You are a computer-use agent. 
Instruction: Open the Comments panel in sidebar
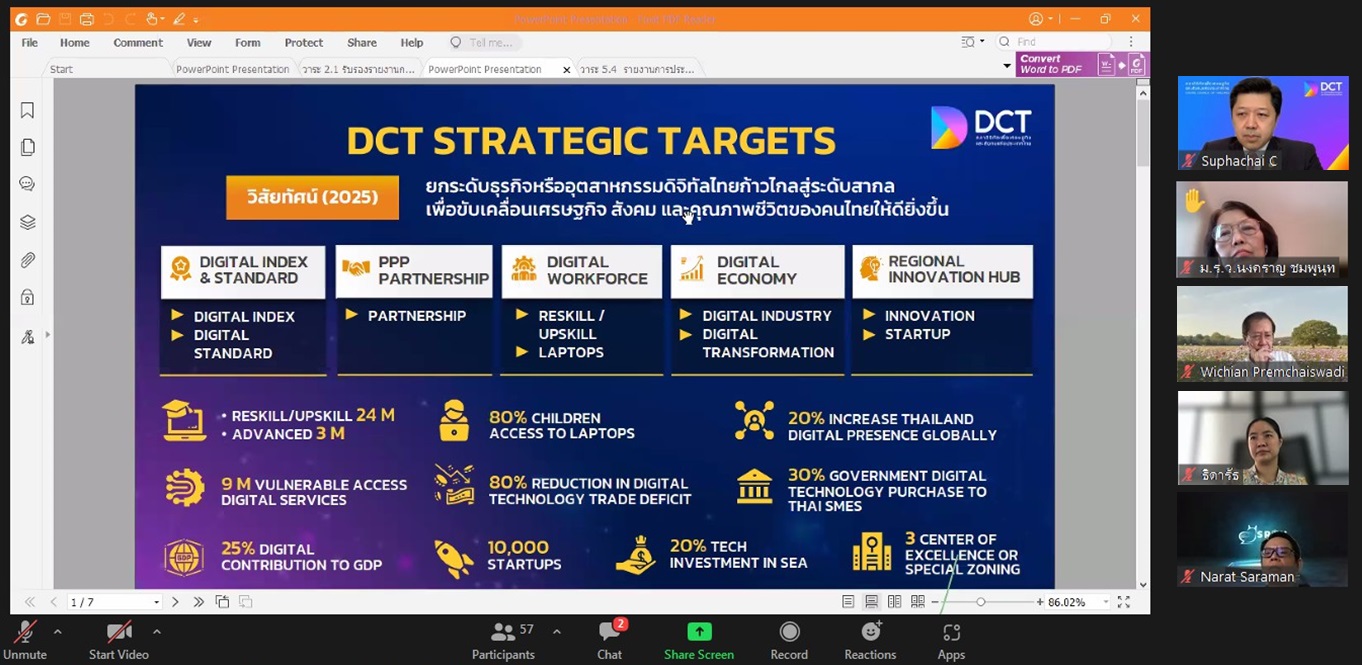pos(27,184)
